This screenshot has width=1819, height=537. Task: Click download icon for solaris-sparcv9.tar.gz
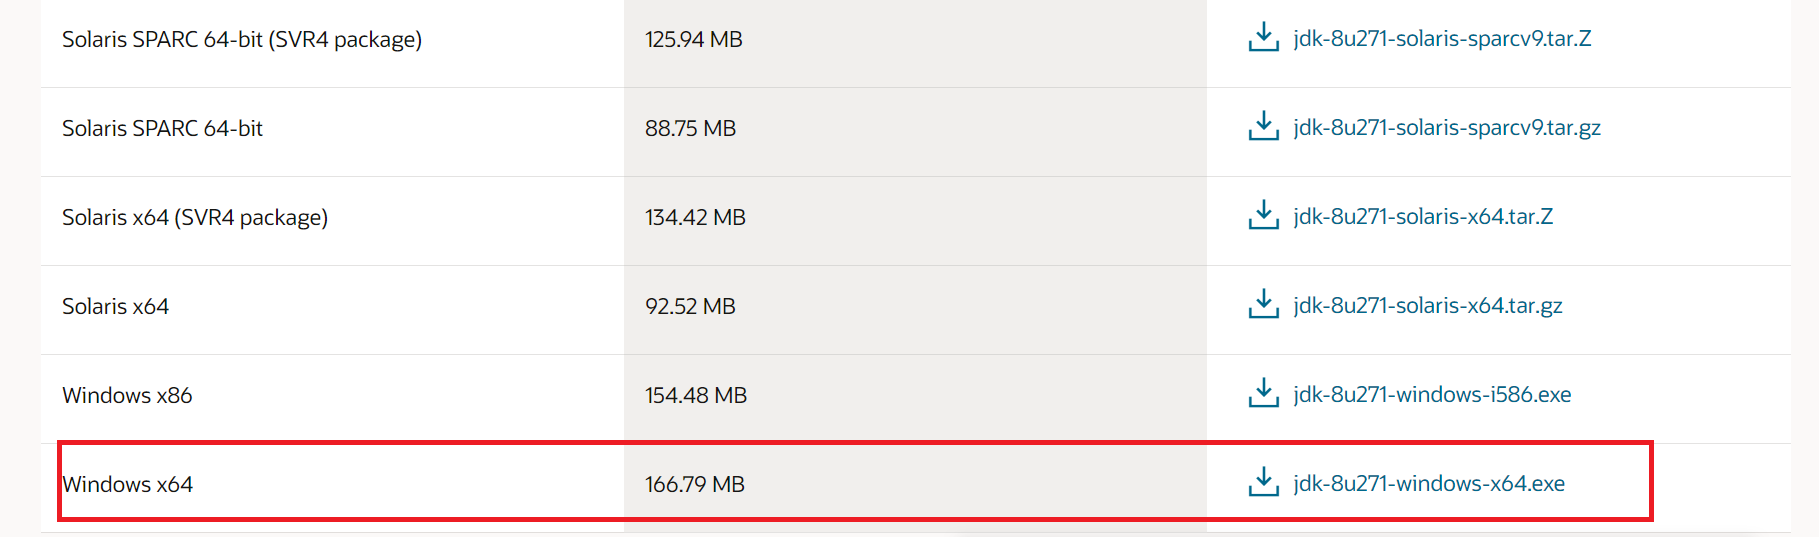pyautogui.click(x=1263, y=127)
